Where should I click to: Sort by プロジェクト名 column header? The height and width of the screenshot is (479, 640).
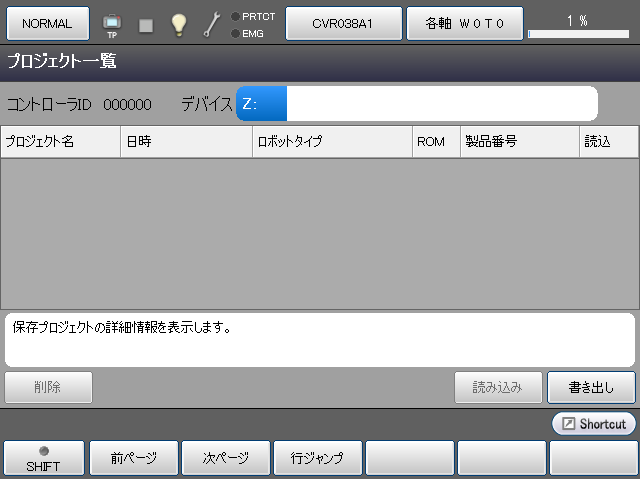click(x=60, y=142)
